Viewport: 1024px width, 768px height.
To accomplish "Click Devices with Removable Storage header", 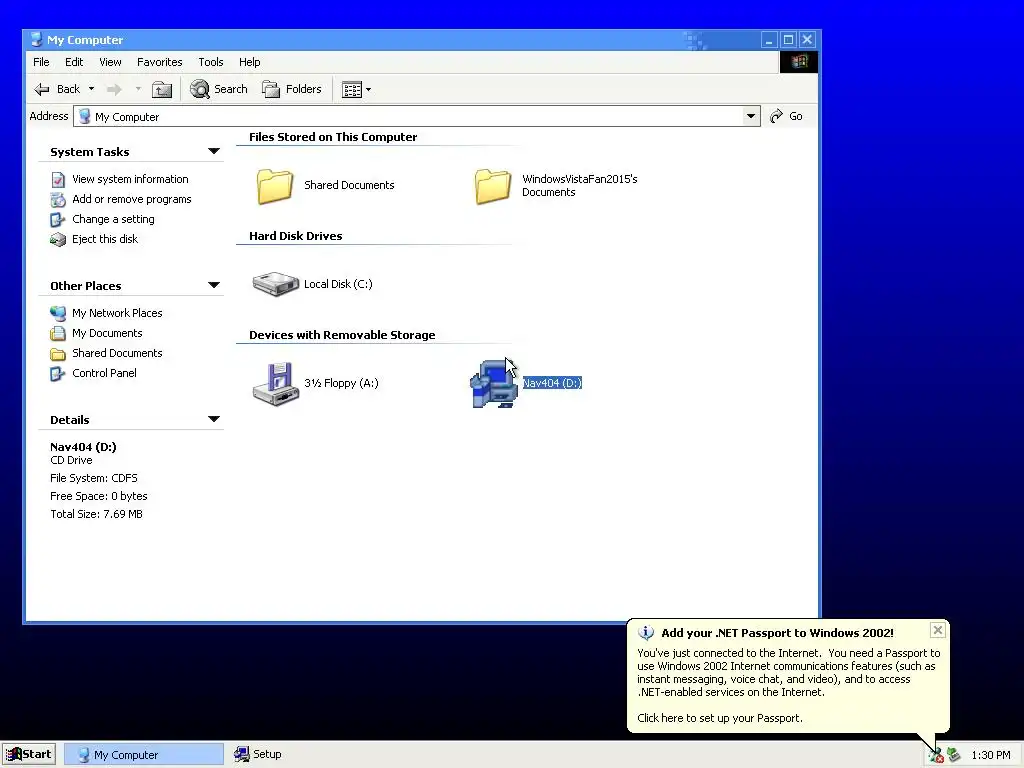I will [342, 335].
